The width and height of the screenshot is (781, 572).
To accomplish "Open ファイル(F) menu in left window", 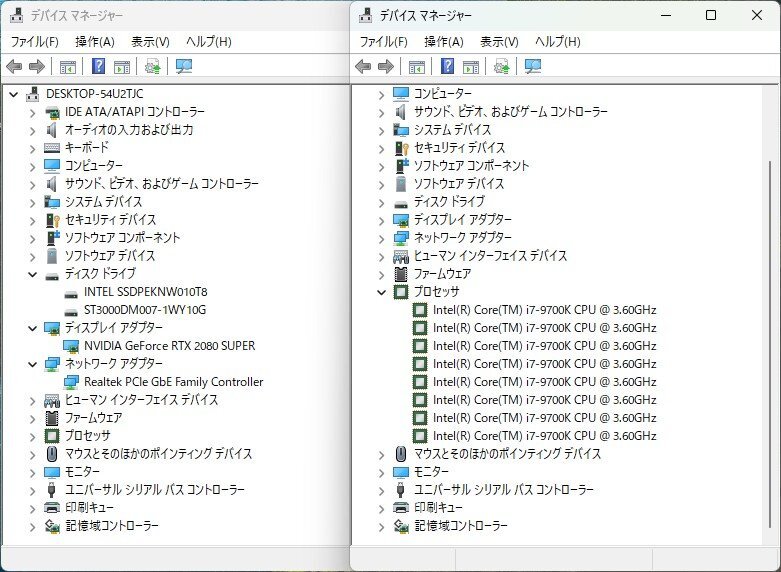I will [x=34, y=42].
